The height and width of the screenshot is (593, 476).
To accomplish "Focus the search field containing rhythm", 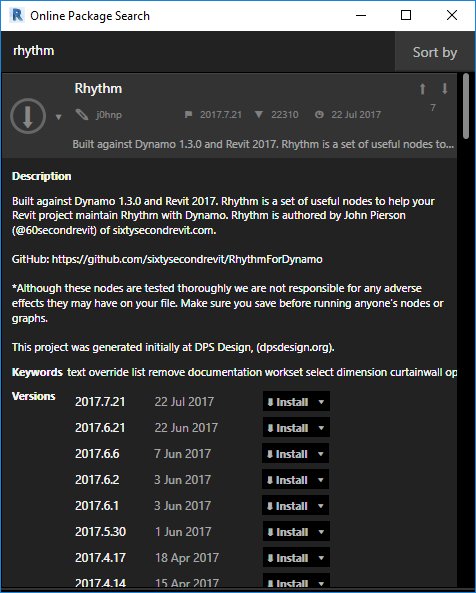I will coord(198,51).
